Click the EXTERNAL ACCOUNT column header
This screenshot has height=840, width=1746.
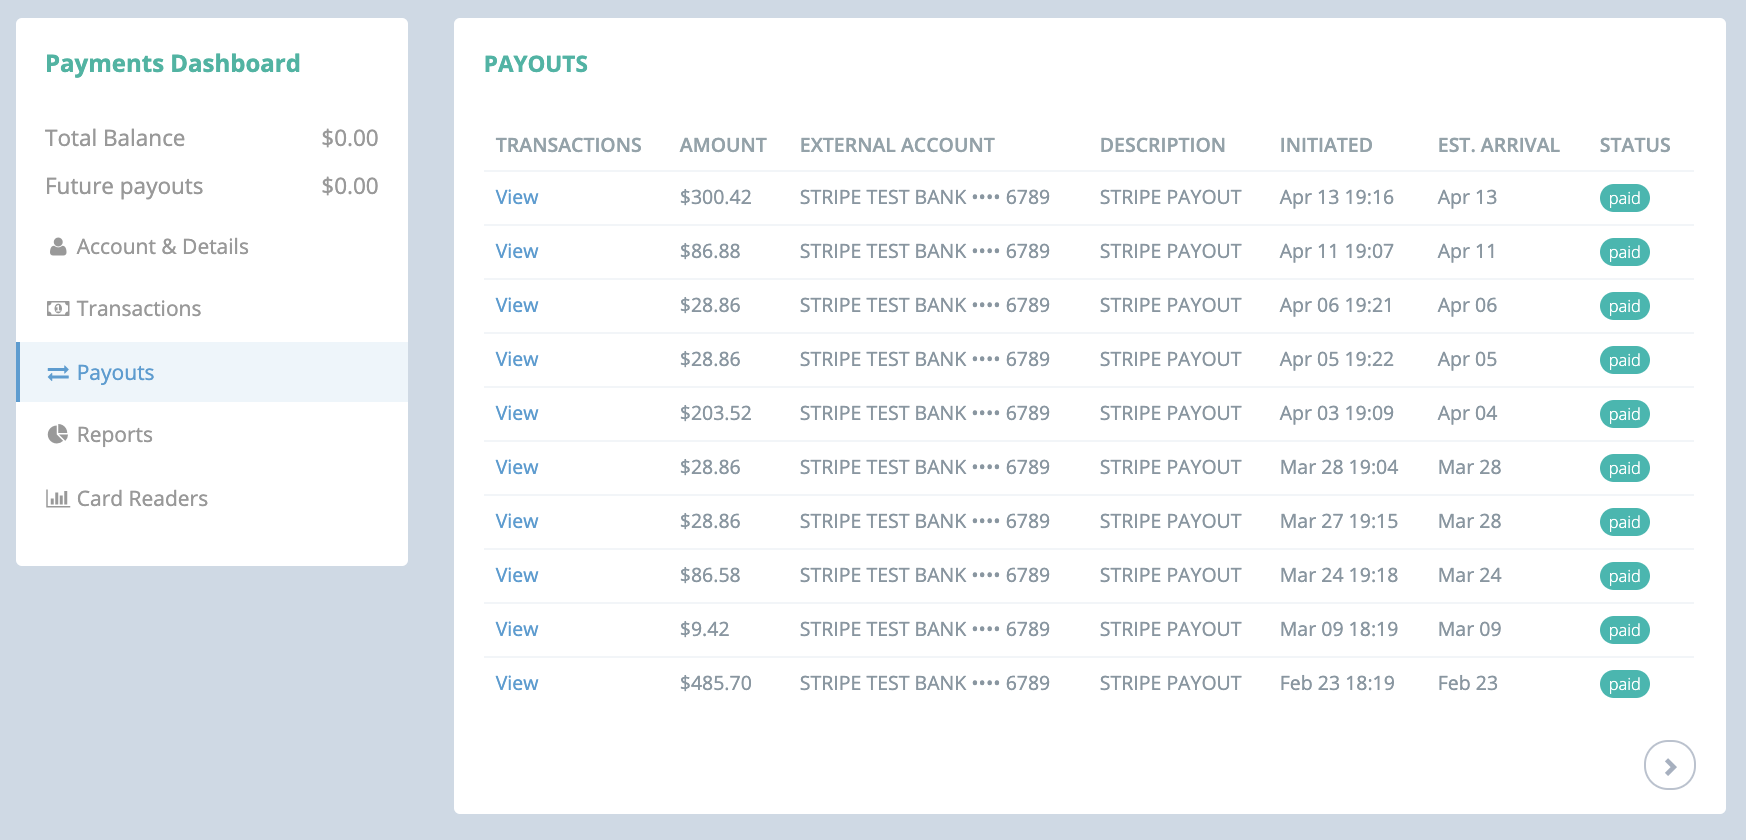coord(897,145)
